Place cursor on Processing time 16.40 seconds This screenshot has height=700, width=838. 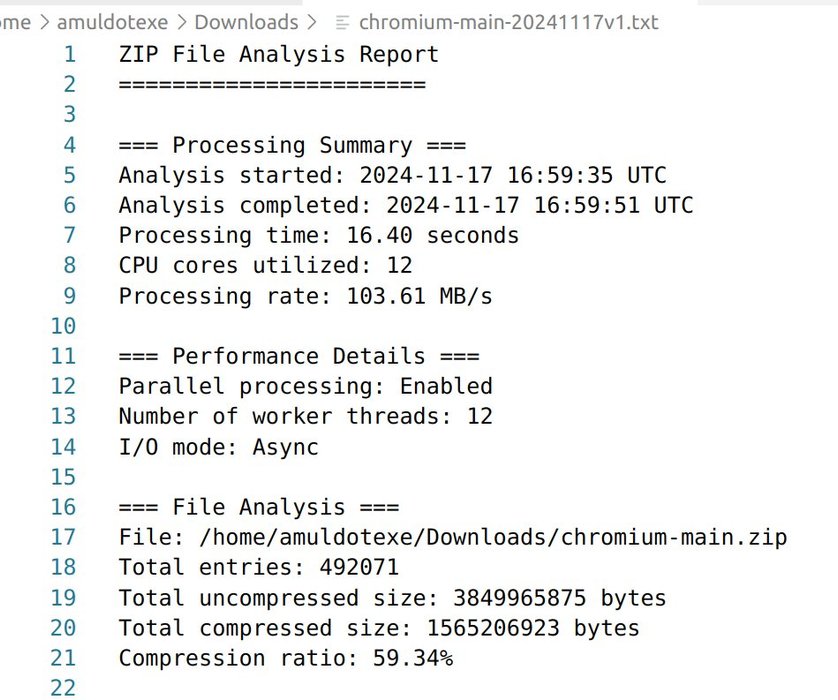319,236
